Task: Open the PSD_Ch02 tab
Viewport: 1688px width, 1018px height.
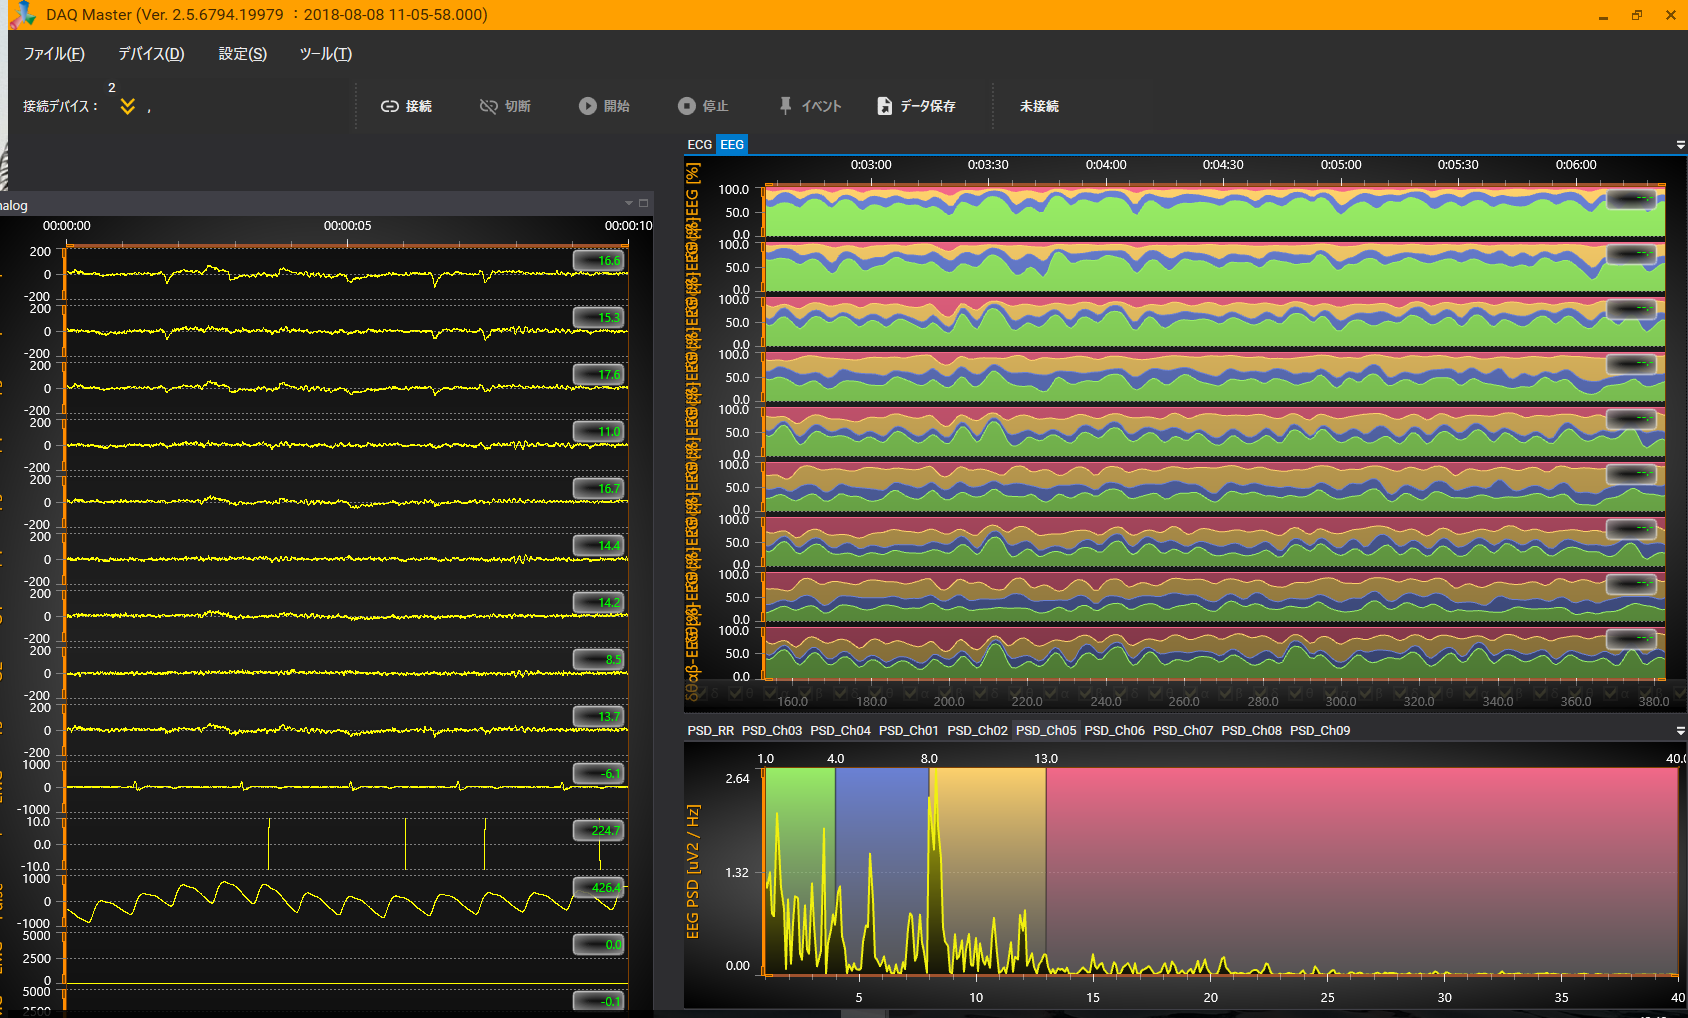Action: 977,731
